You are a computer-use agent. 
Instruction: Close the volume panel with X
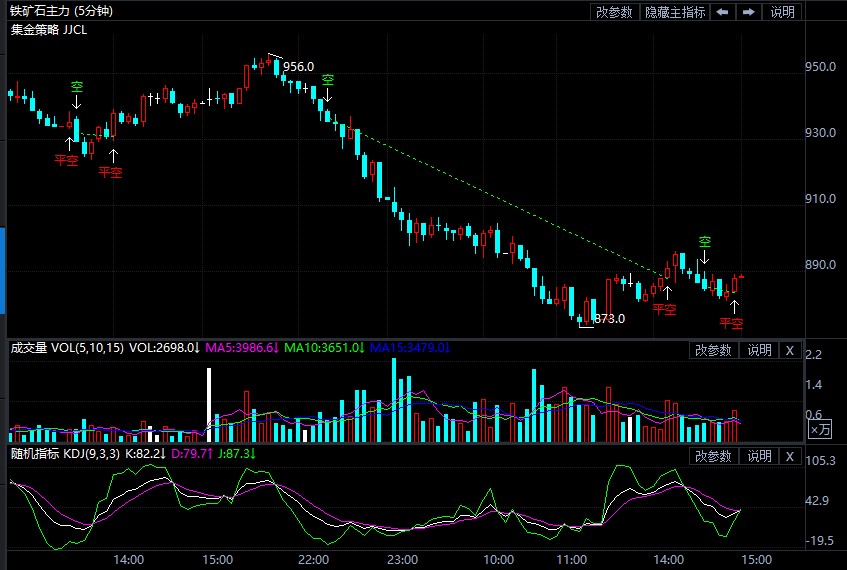coord(789,350)
